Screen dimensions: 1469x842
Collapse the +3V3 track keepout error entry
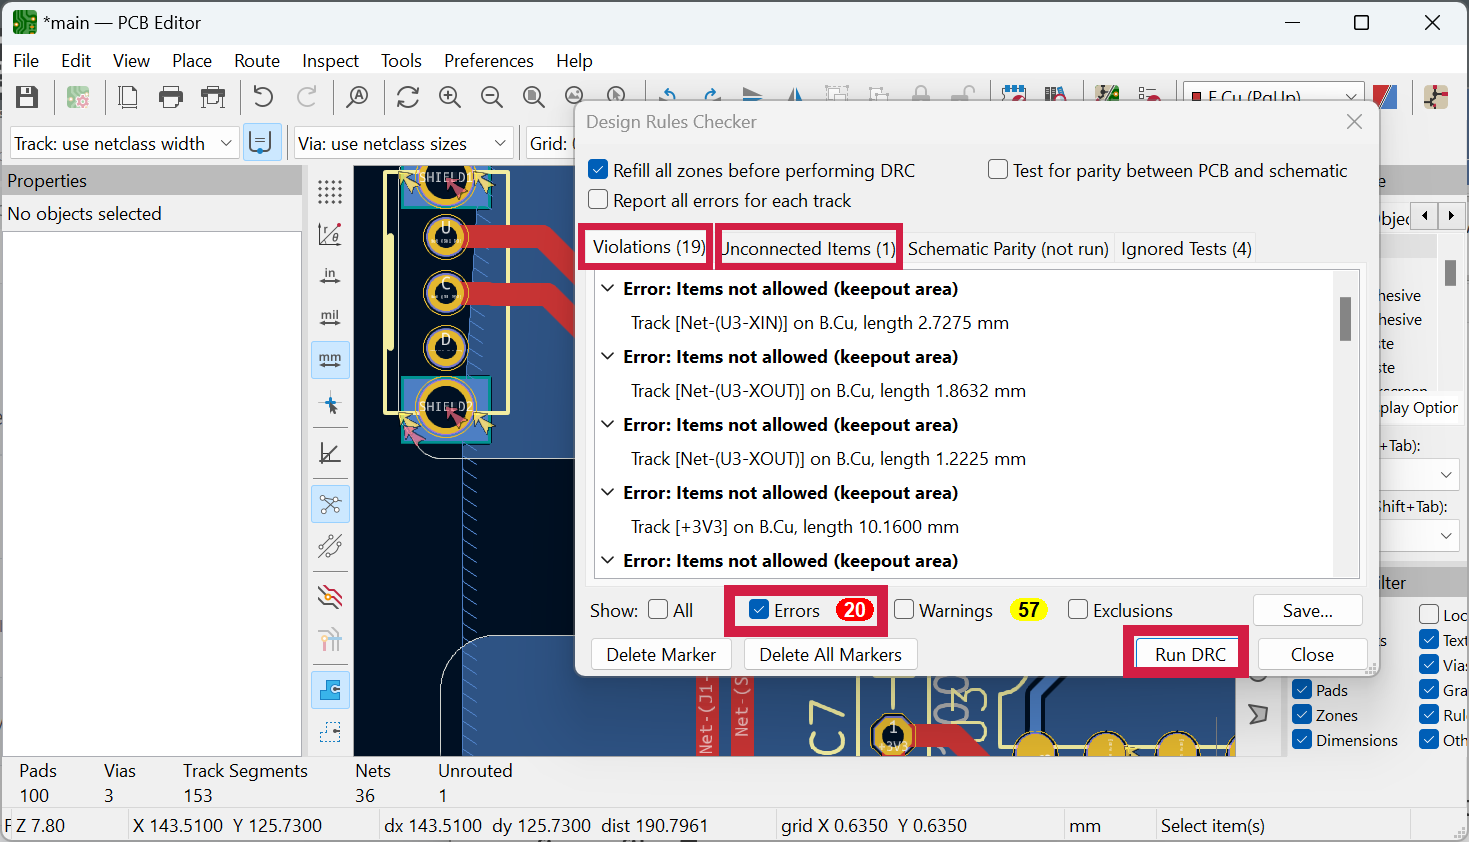[607, 492]
